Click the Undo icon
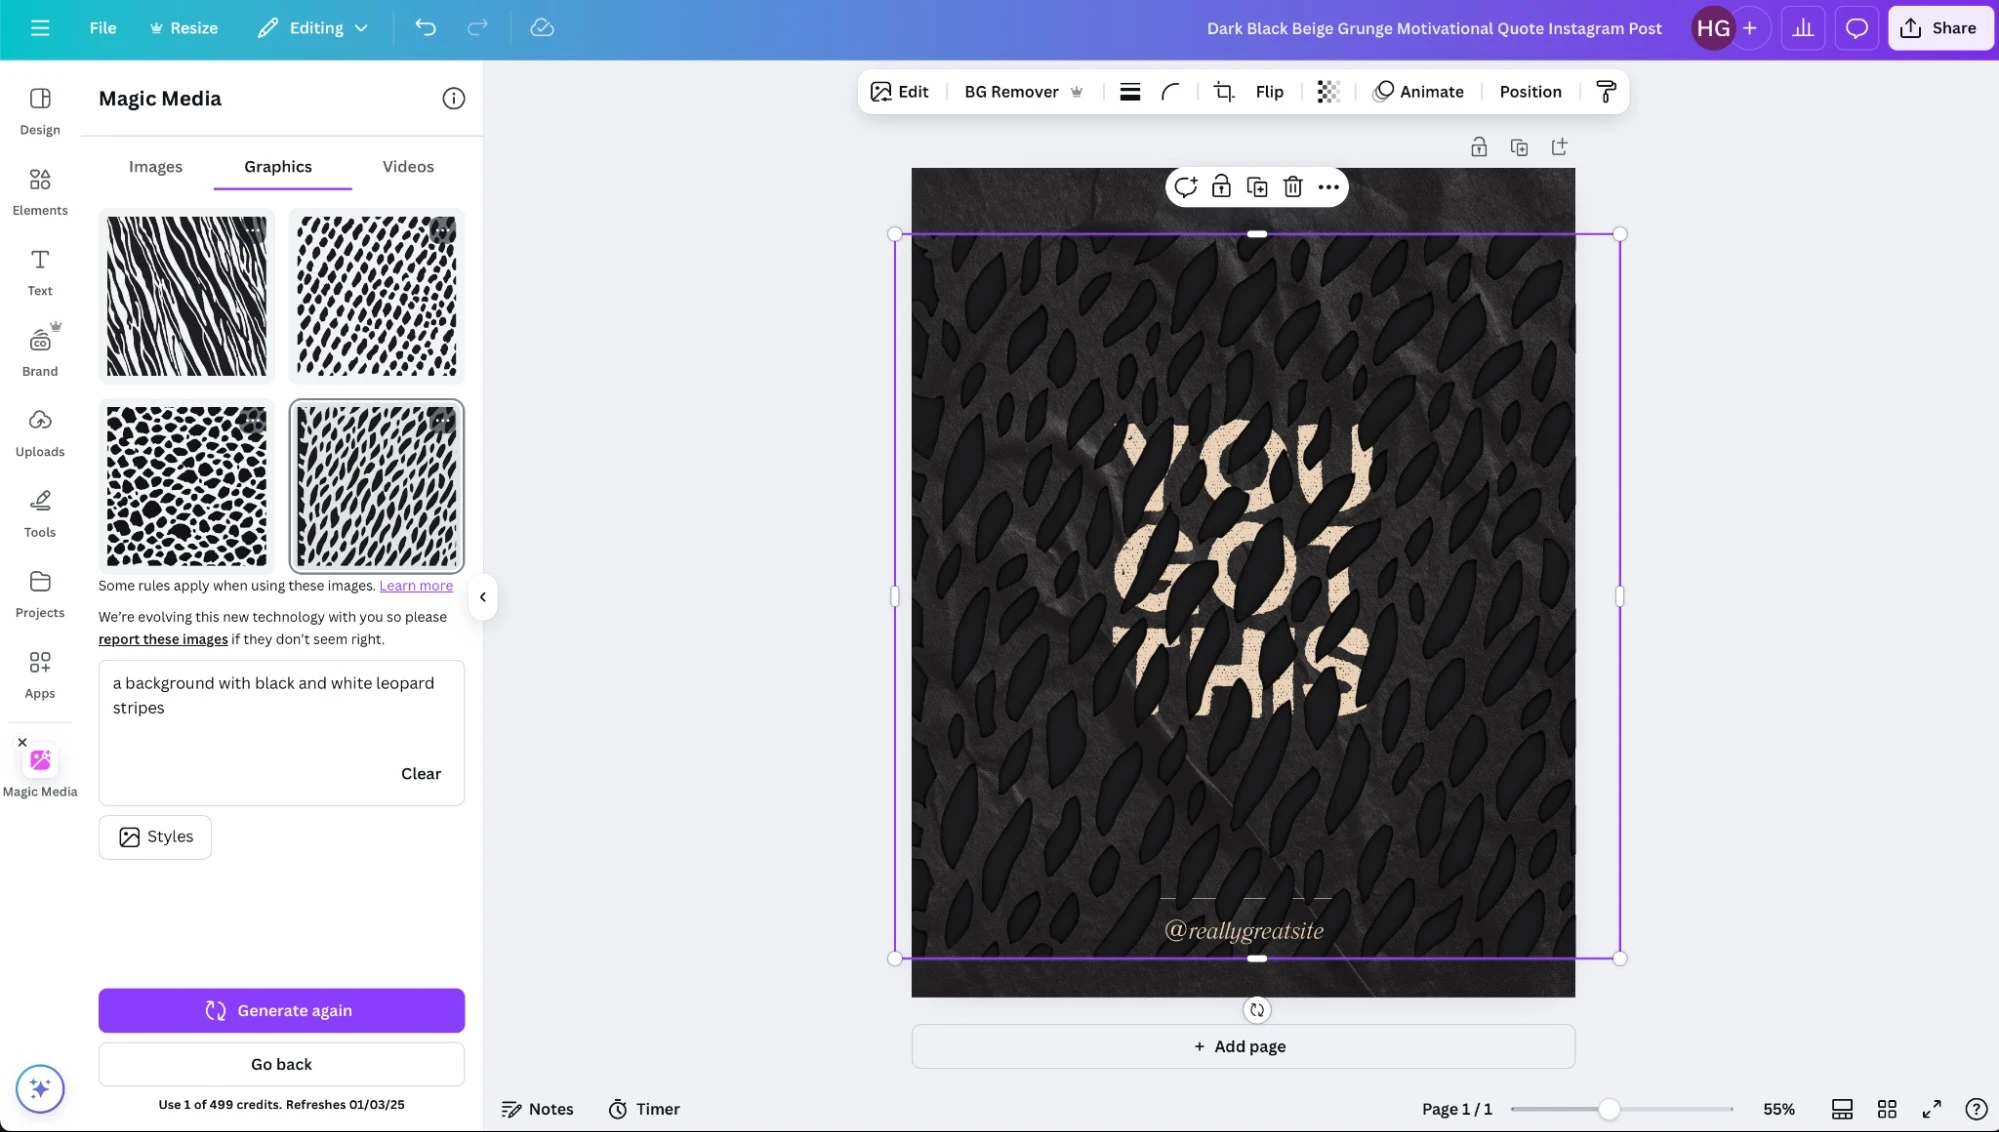 tap(425, 27)
